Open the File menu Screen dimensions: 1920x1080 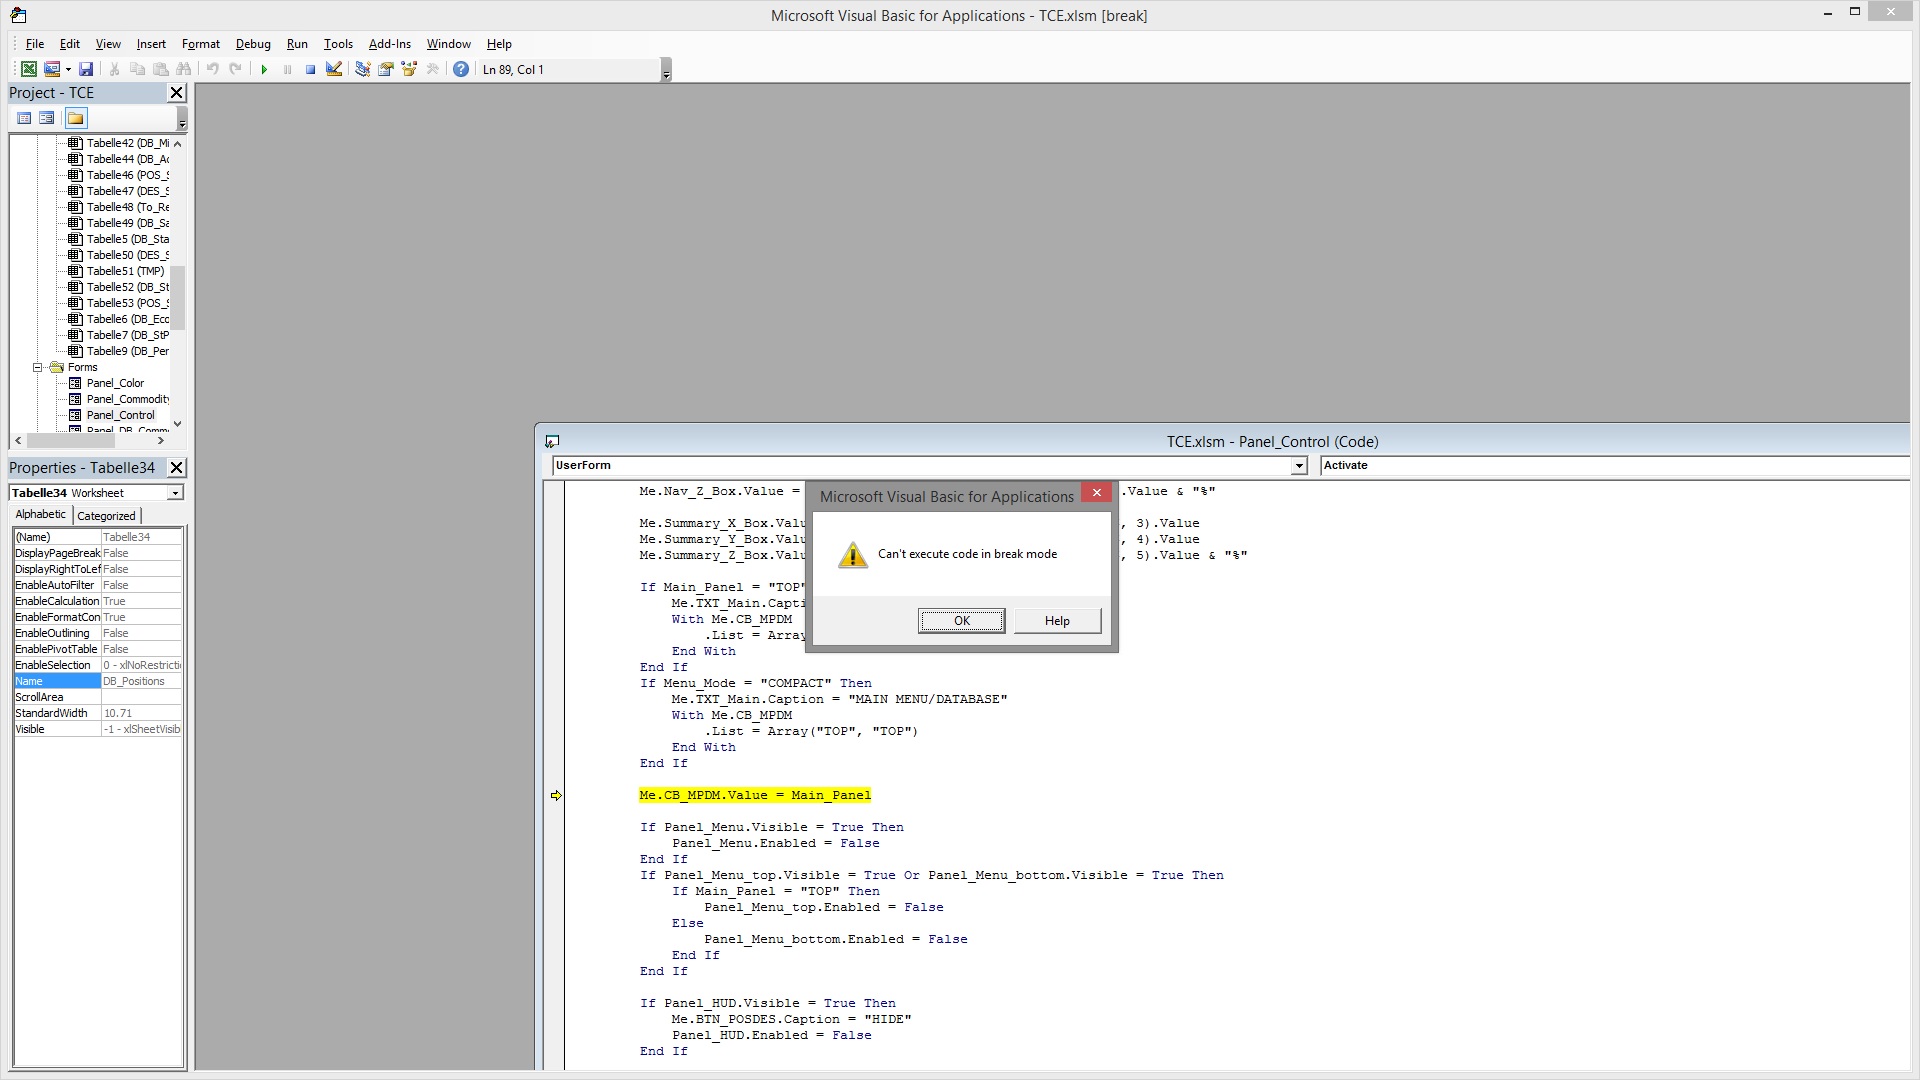(x=35, y=44)
